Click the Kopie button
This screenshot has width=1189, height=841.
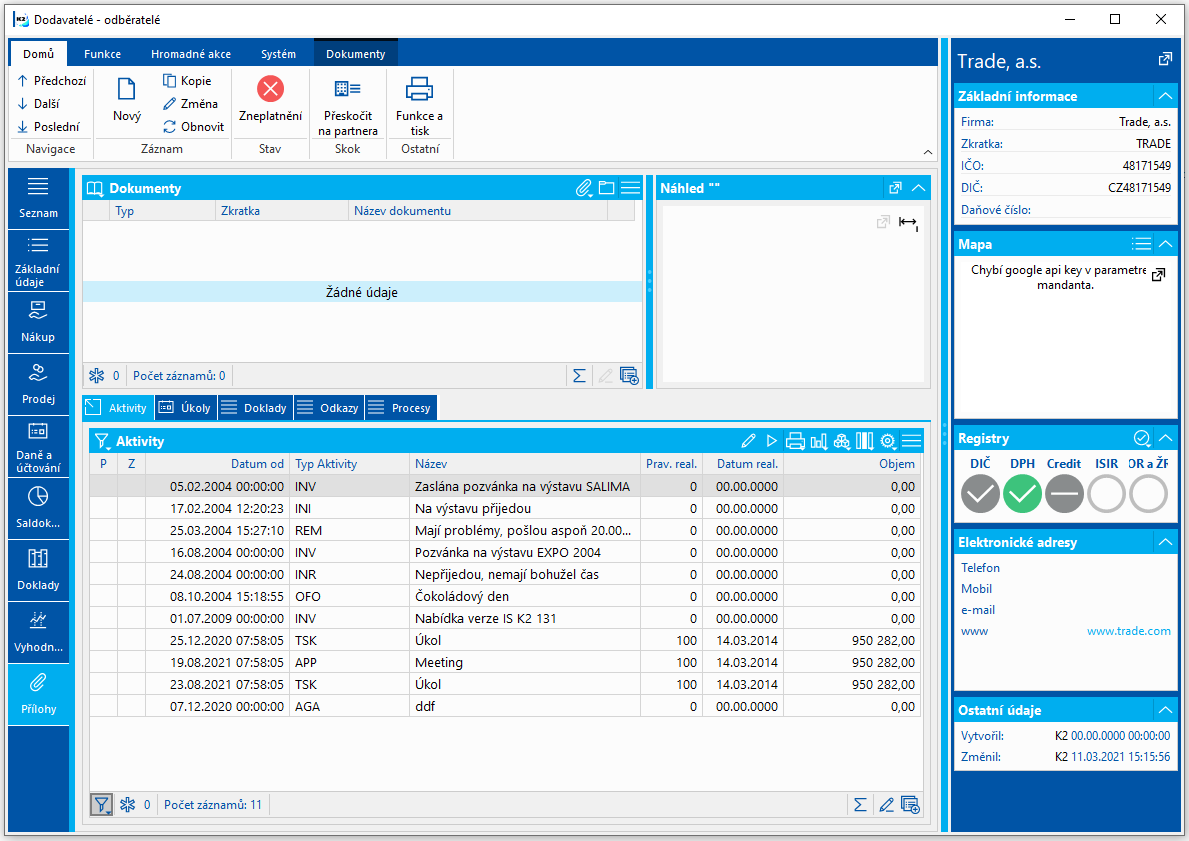point(187,81)
